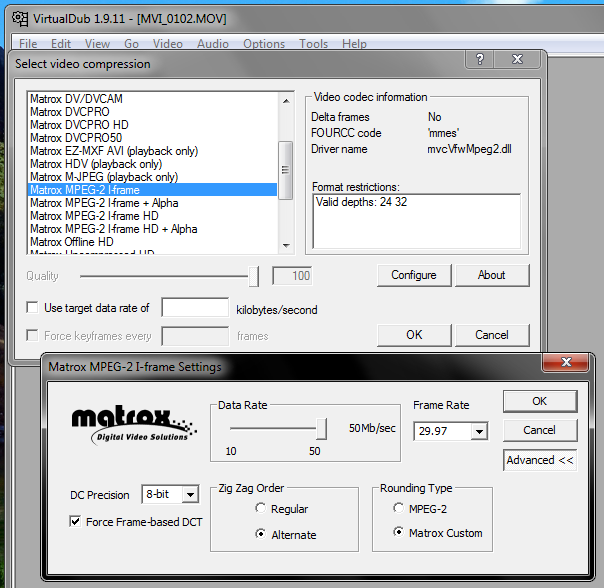Select Matrox DV/DVCAM codec

click(x=153, y=99)
